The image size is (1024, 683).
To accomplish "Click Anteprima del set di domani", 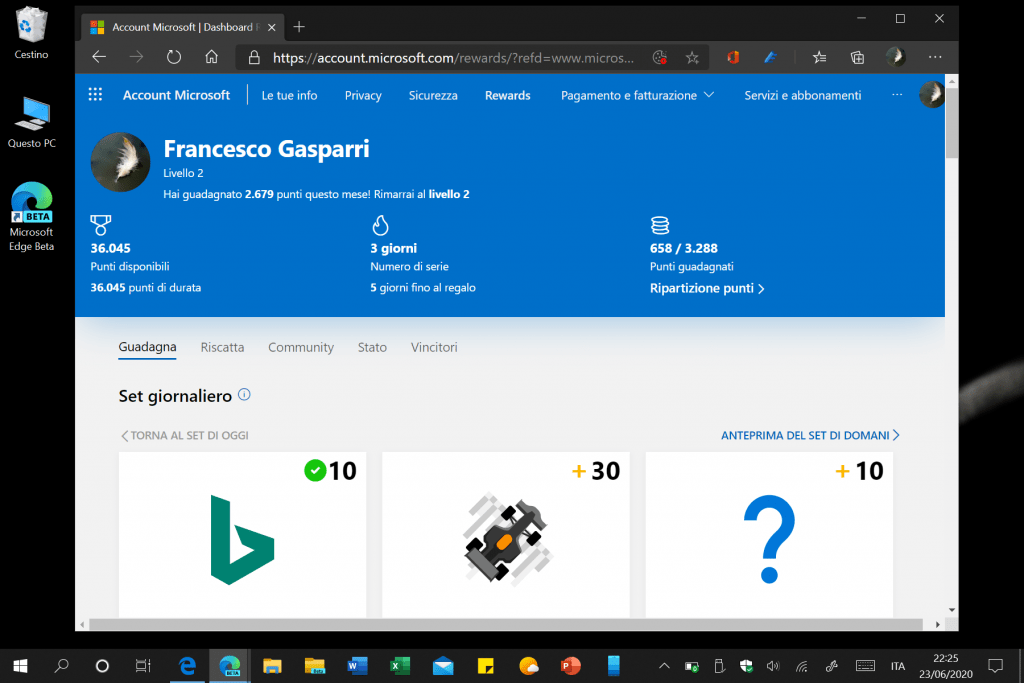I will [810, 436].
